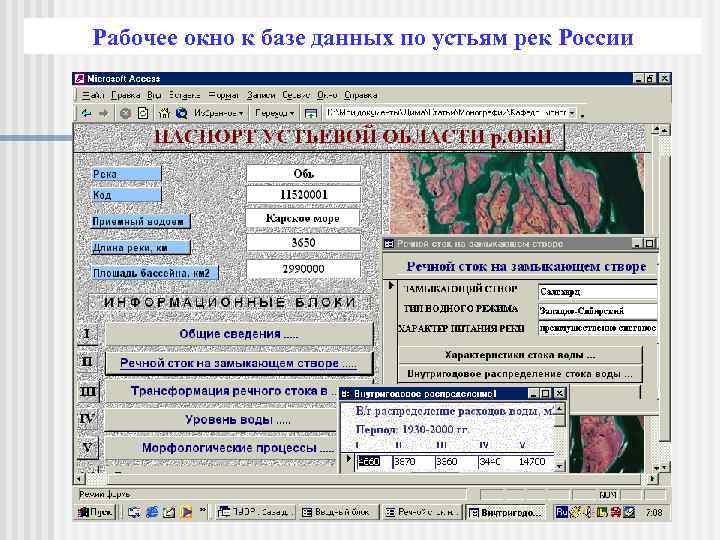Click the code field 11520001
Image resolution: width=720 pixels, height=540 pixels.
click(x=304, y=195)
